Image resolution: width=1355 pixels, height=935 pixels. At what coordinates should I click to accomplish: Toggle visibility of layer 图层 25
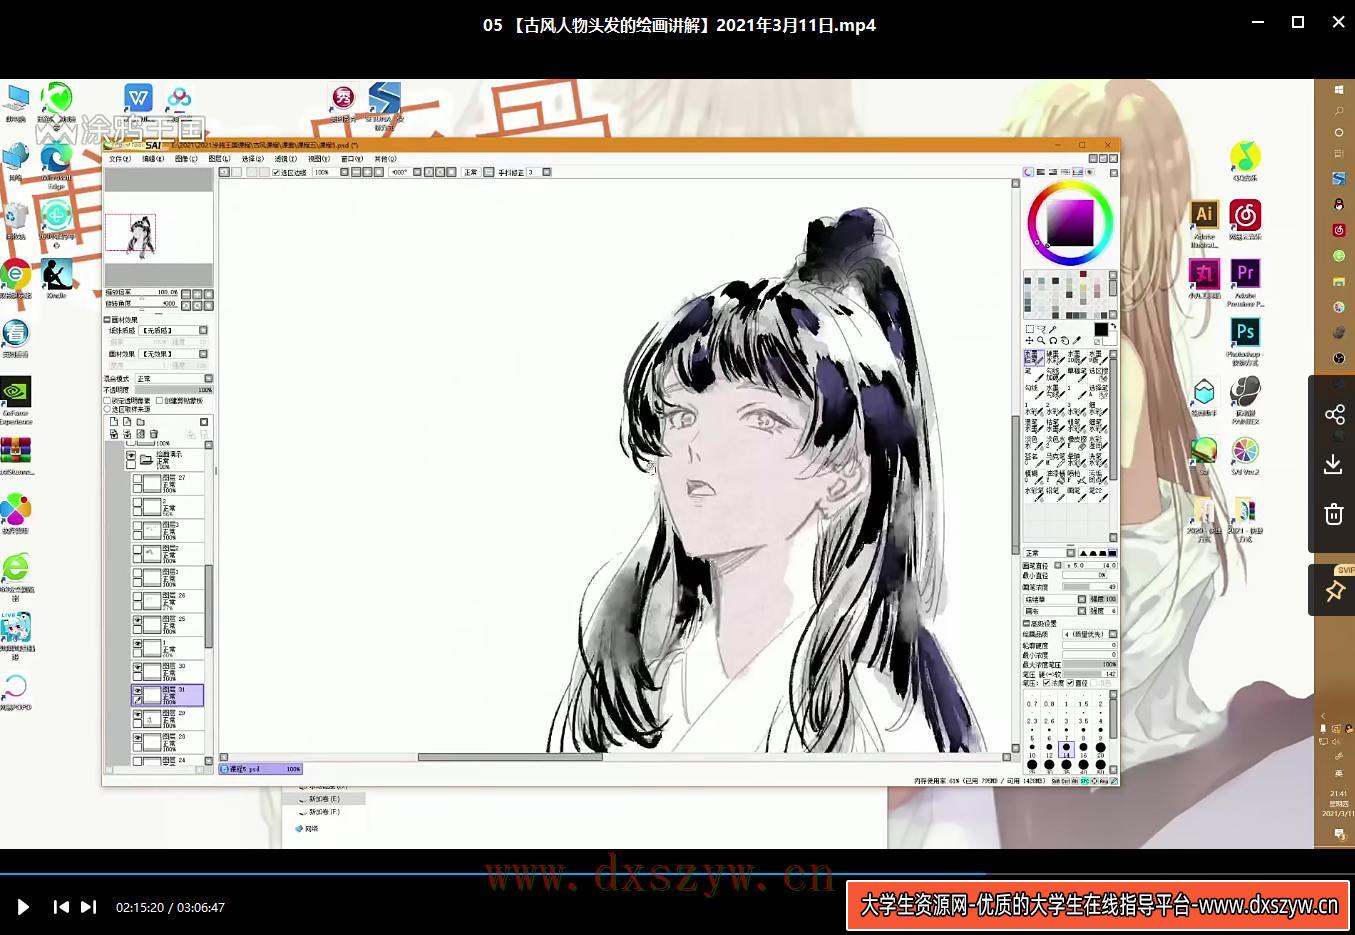pos(137,619)
